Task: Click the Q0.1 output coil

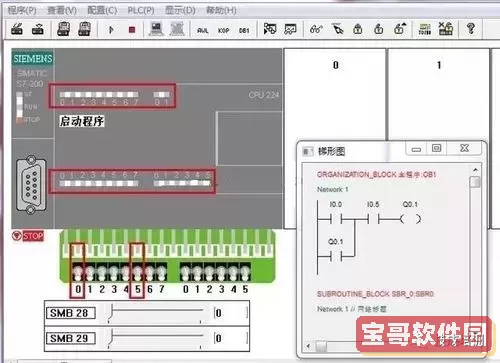Action: [x=410, y=219]
